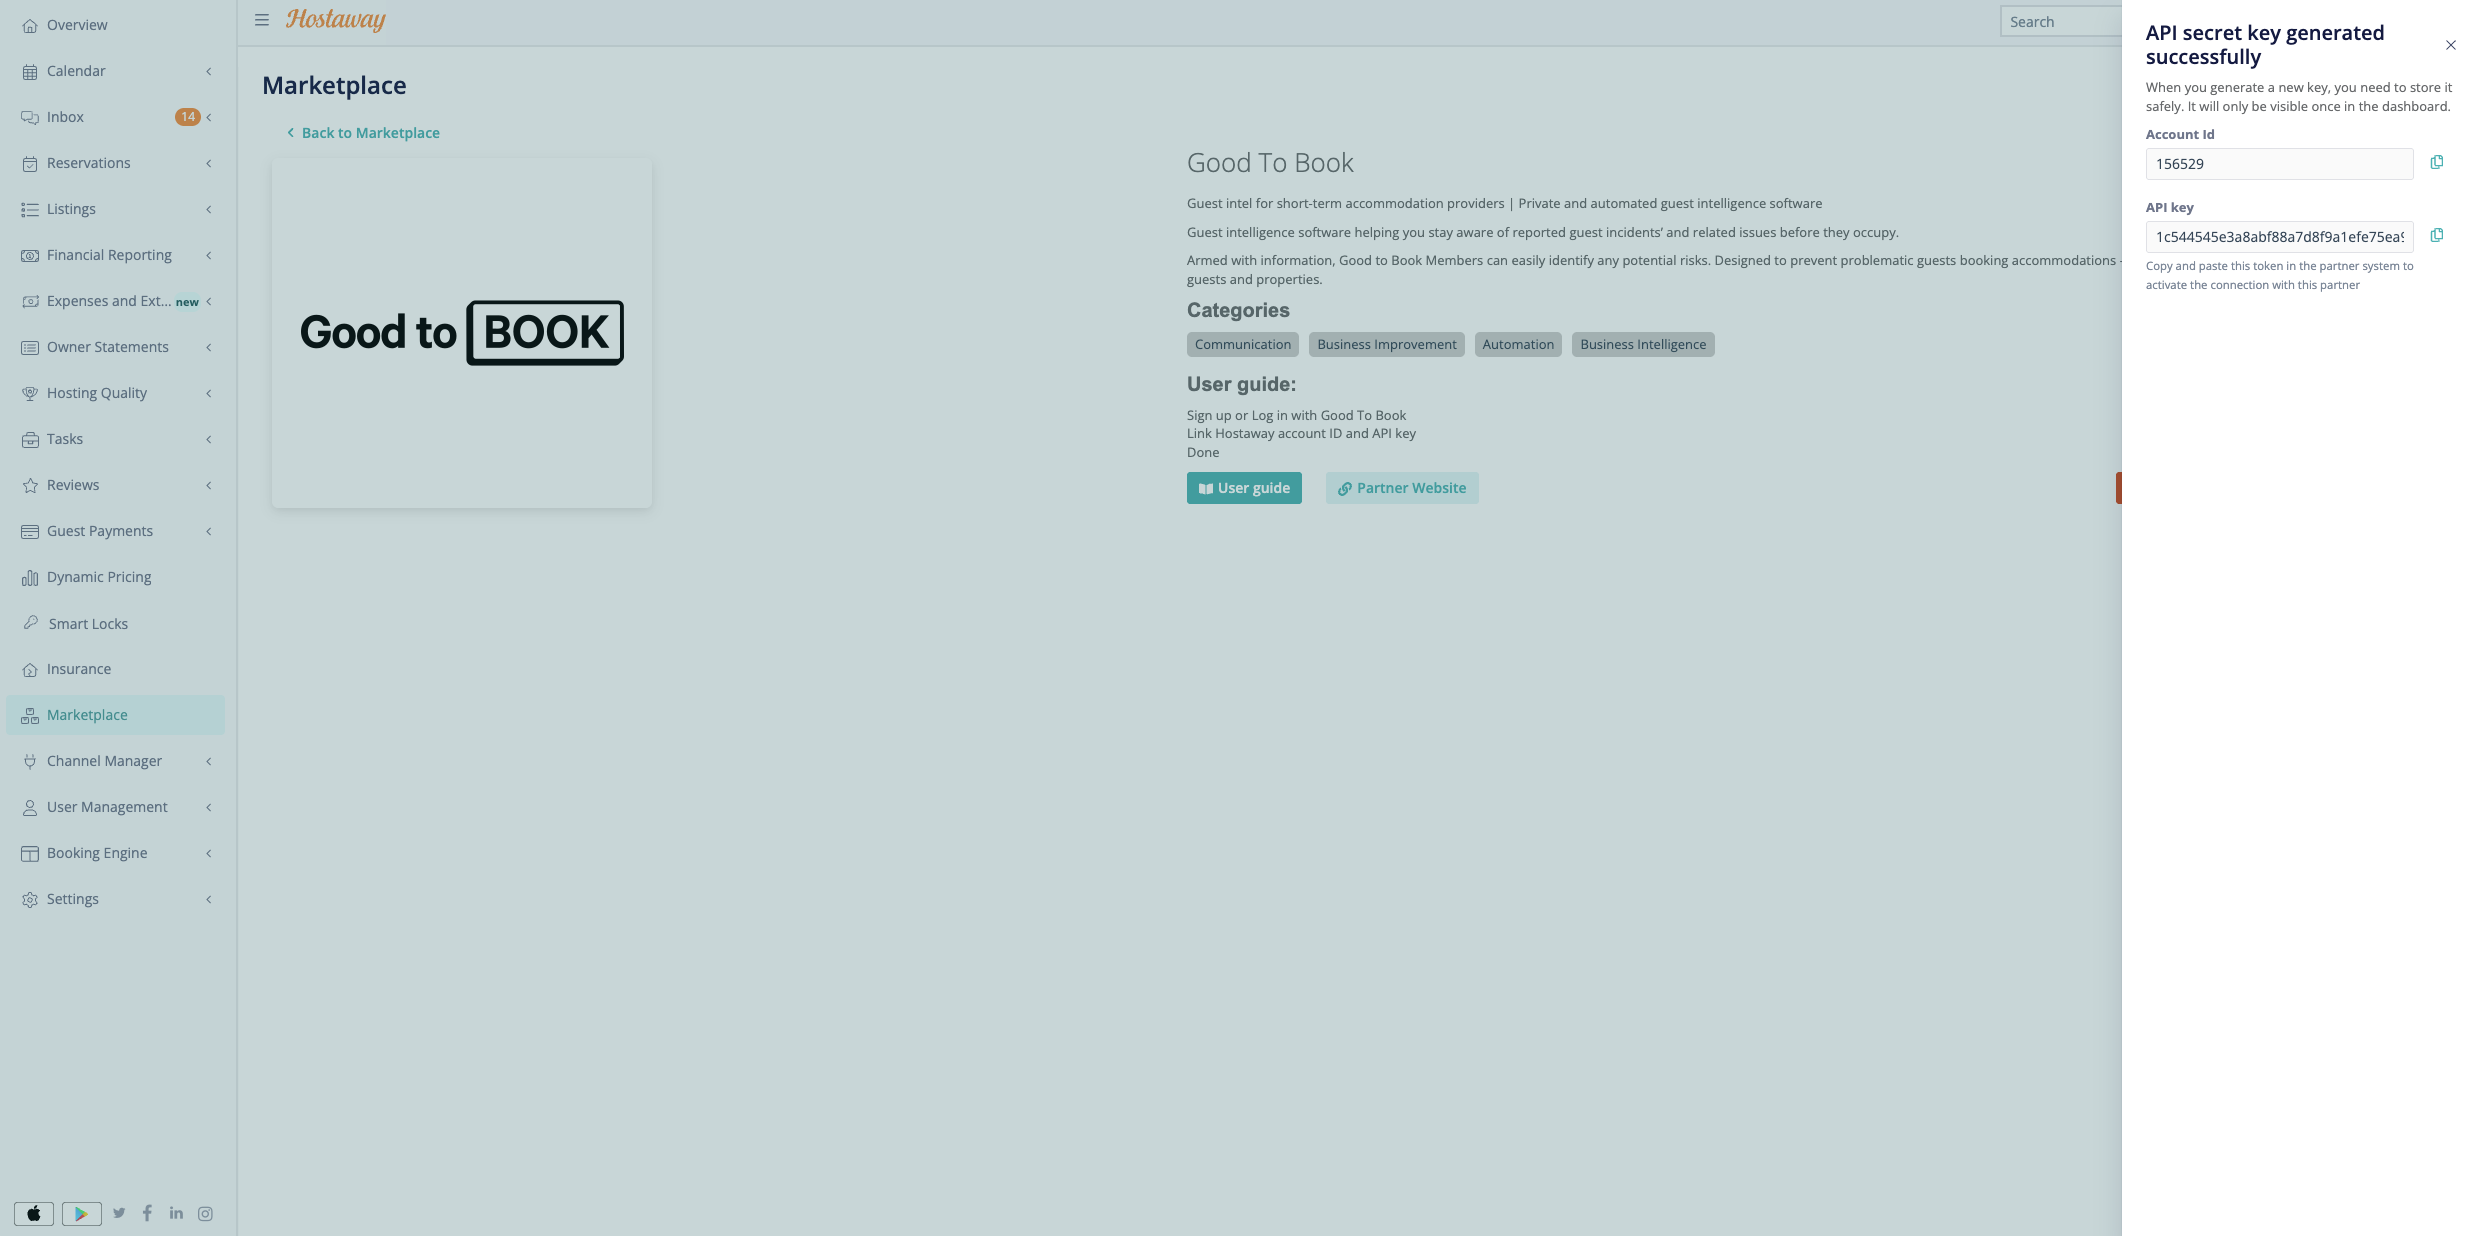Click the Communication category tag
This screenshot has height=1236, width=2478.
(1243, 344)
